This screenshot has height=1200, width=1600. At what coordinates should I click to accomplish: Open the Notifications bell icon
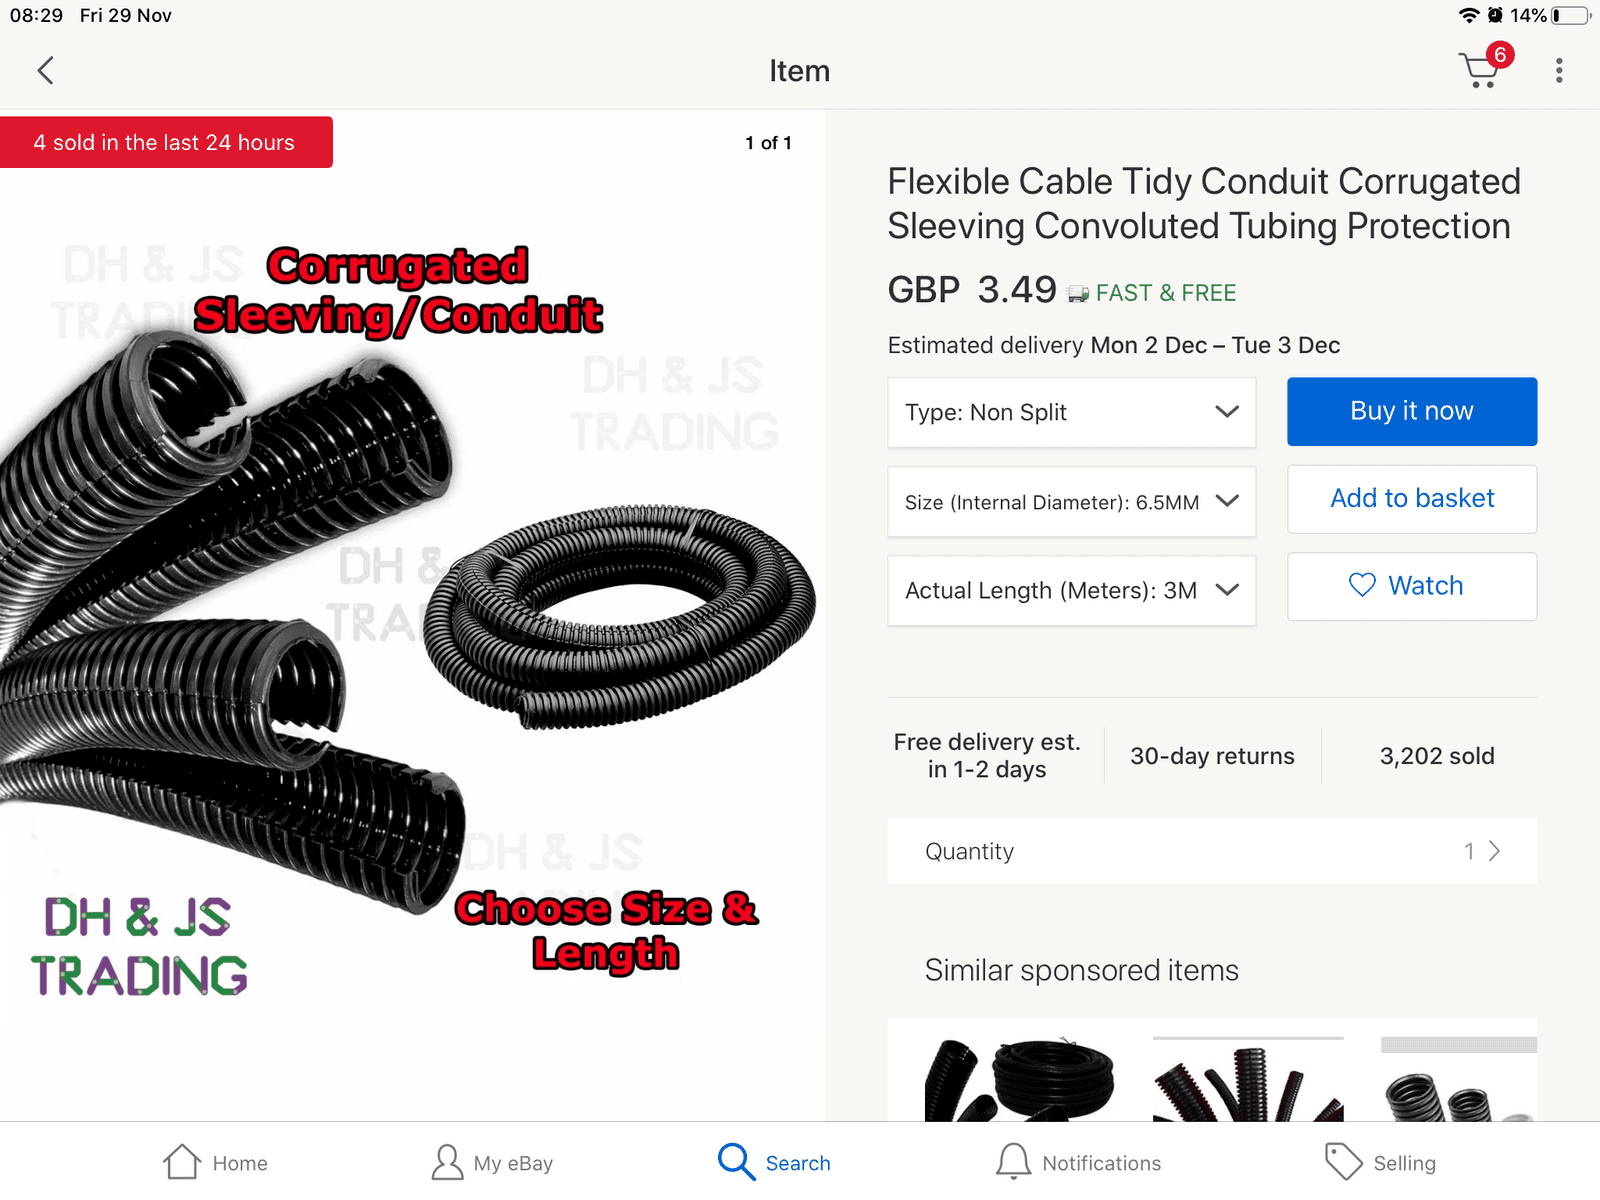point(1013,1162)
